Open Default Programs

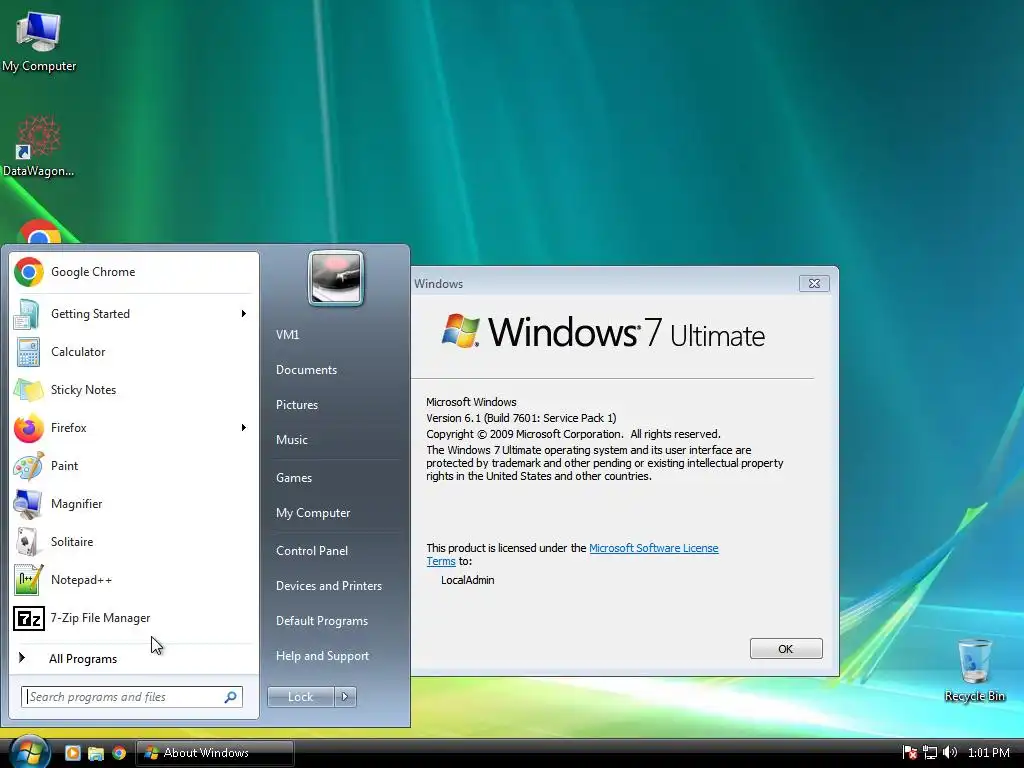click(x=321, y=621)
